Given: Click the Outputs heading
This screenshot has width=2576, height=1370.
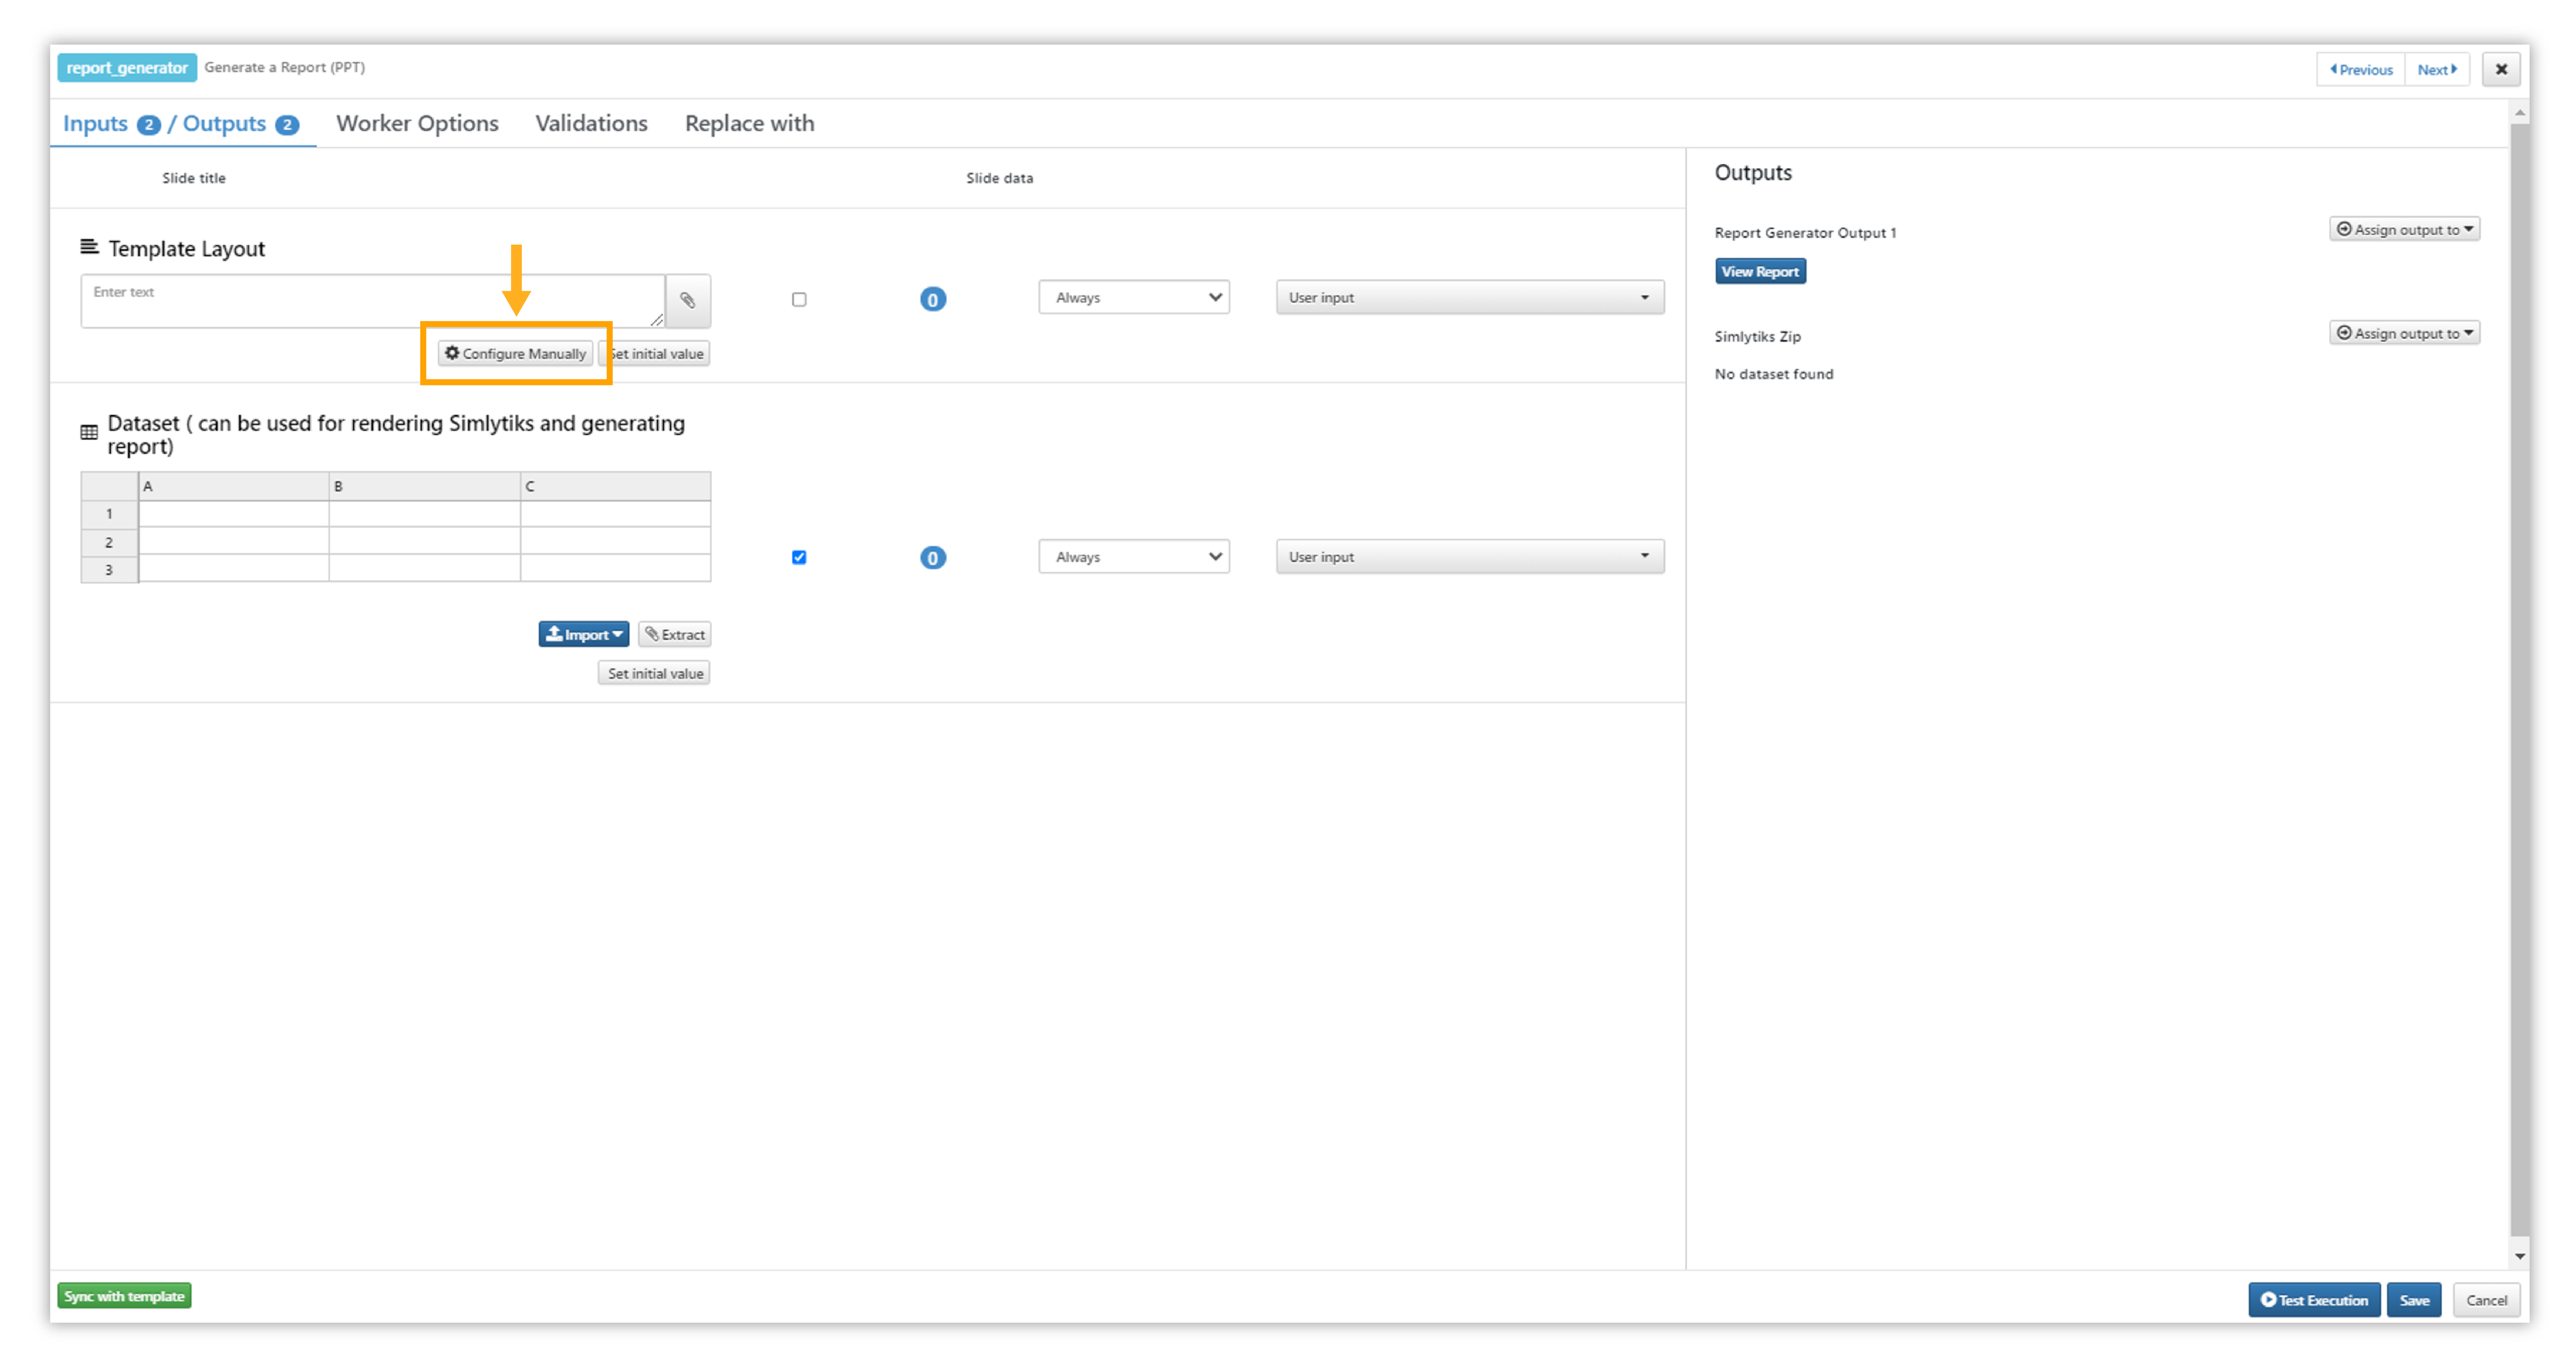Looking at the screenshot, I should pyautogui.click(x=1752, y=173).
